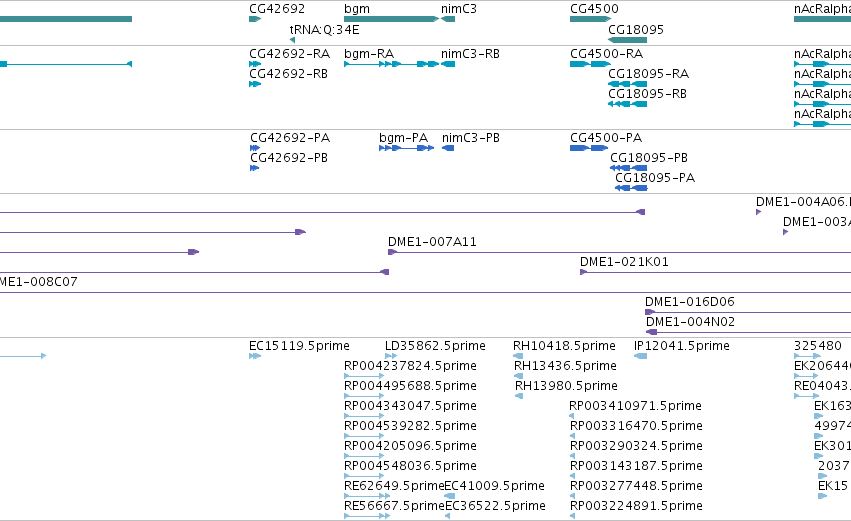Click the RE62649.5prime EST label

click(x=394, y=486)
